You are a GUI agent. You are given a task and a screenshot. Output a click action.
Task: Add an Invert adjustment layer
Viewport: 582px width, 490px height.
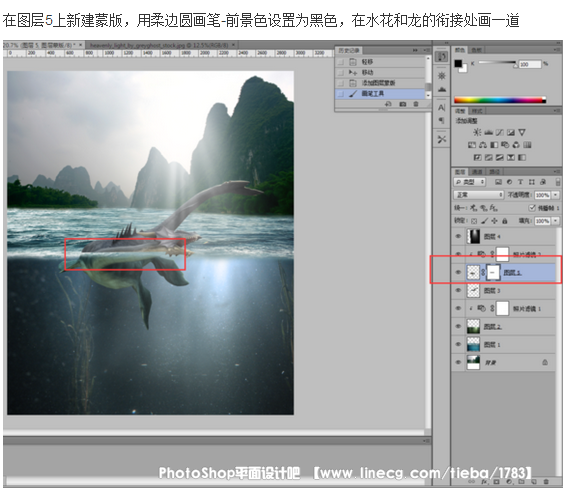[x=478, y=157]
